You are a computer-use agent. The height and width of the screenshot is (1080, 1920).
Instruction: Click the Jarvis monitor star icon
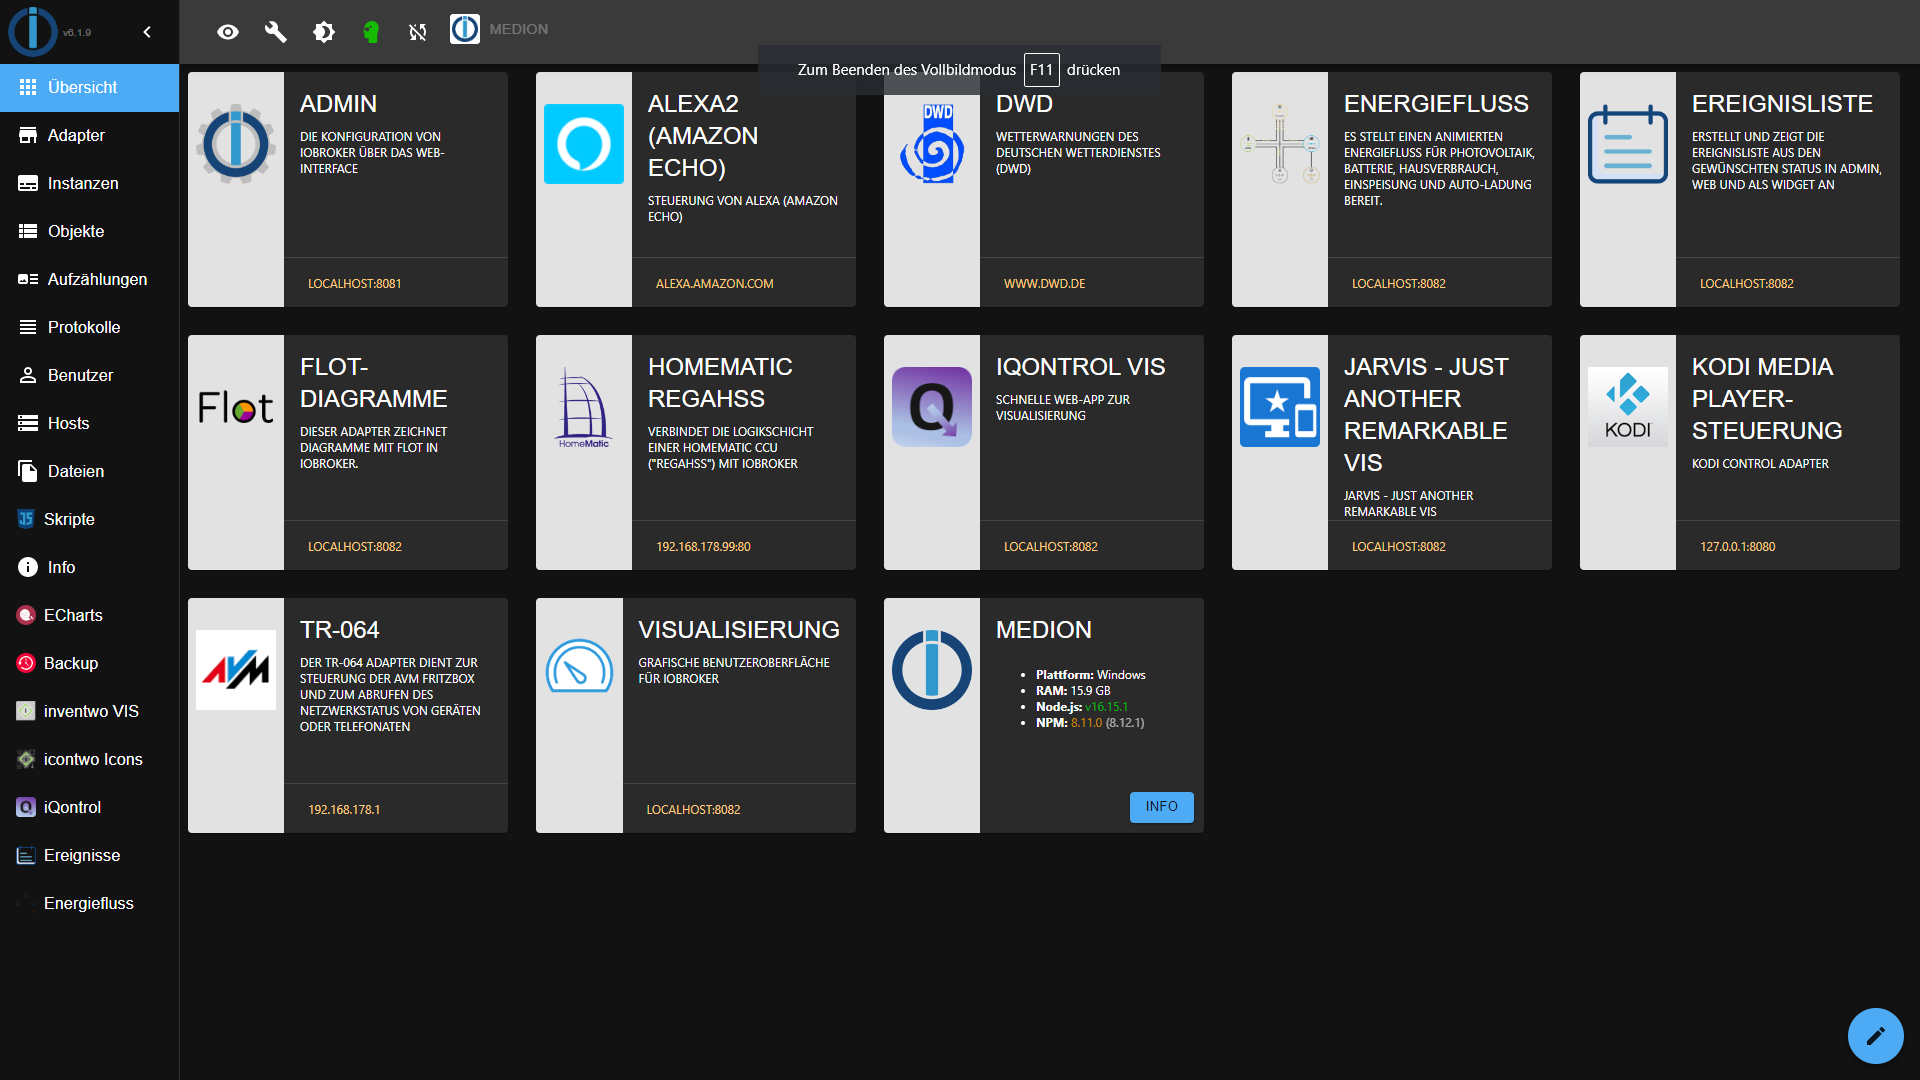(x=1280, y=407)
